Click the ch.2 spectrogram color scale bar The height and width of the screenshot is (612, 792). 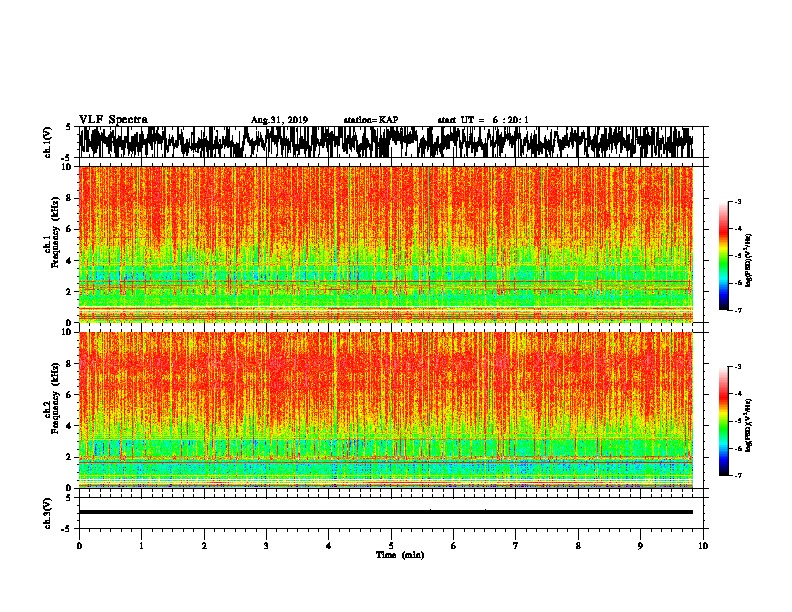(x=724, y=421)
